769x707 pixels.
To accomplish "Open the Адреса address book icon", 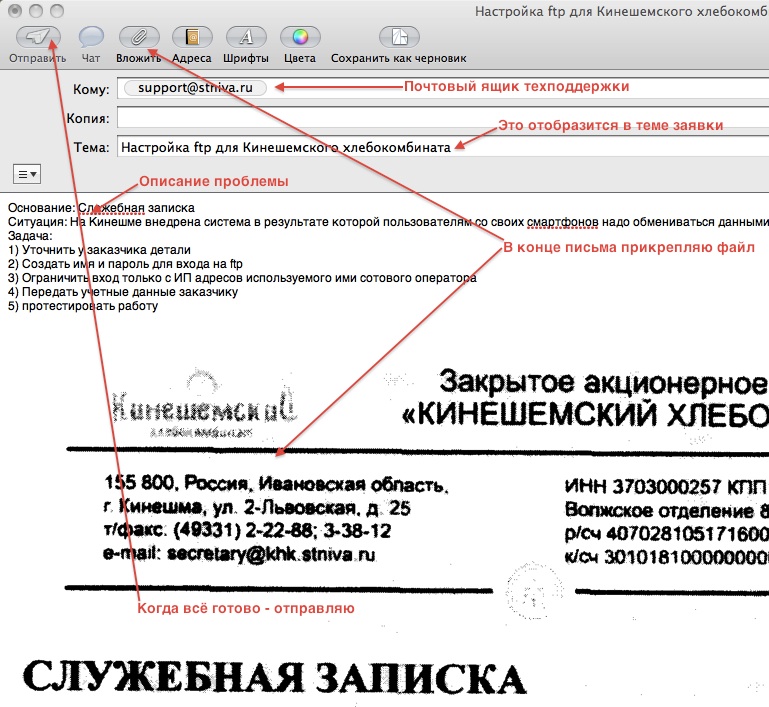I will (x=191, y=38).
